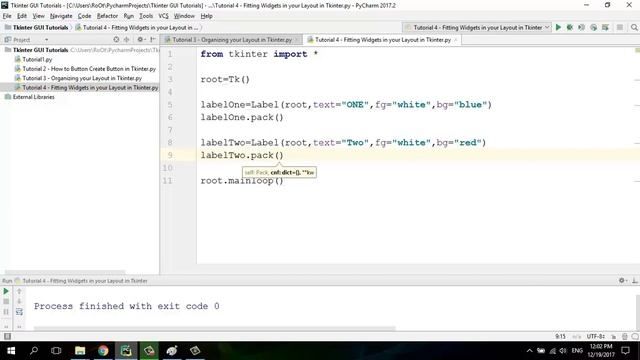The width and height of the screenshot is (640, 360).
Task: Click ENG language indicator in system tray
Action: point(577,351)
